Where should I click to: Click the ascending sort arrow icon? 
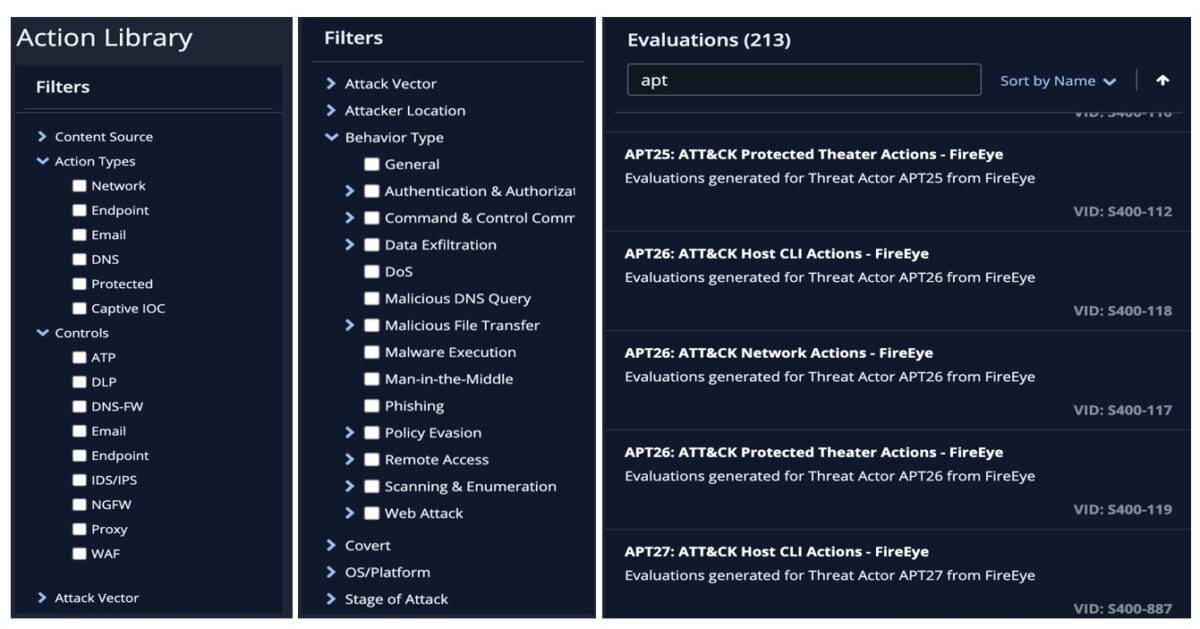1163,81
